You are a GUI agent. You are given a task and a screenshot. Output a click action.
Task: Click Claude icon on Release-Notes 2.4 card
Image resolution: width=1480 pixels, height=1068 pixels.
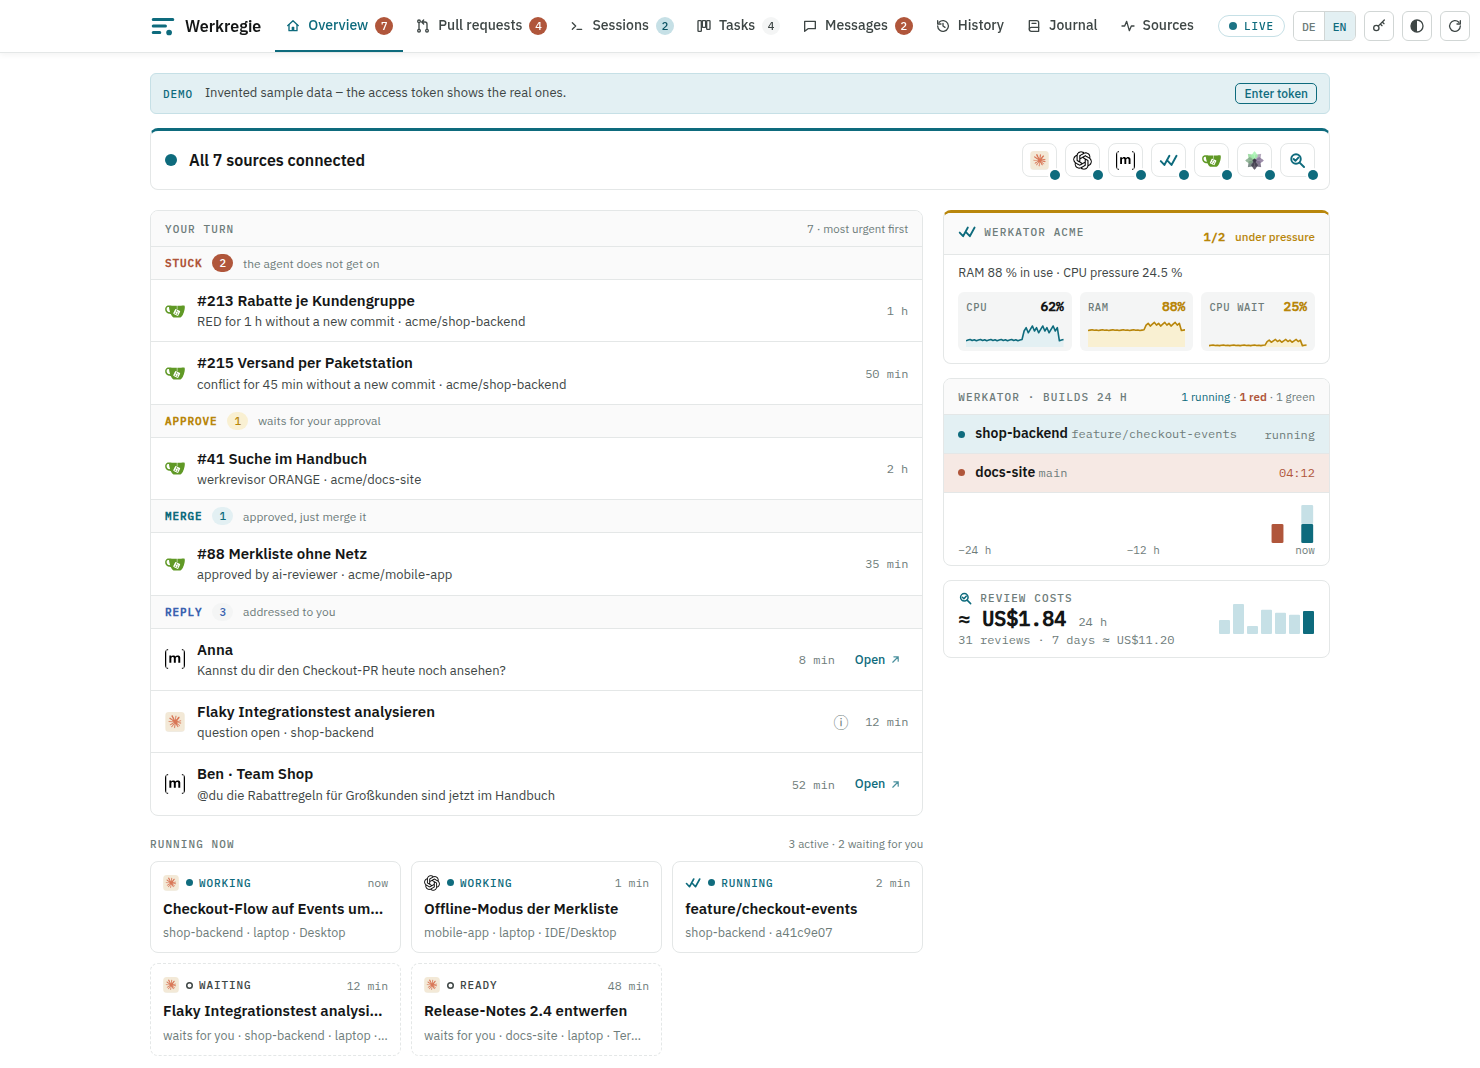point(432,985)
